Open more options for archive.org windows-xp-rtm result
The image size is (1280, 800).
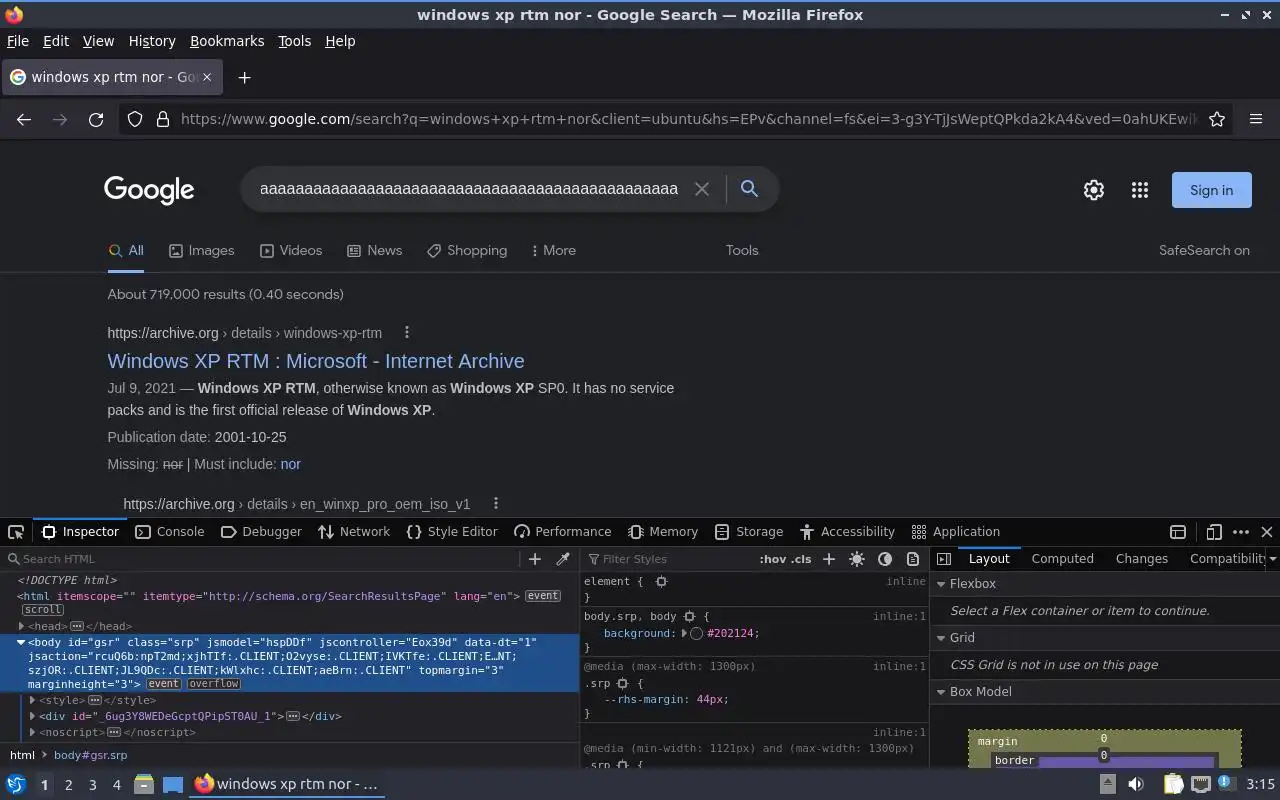(406, 333)
